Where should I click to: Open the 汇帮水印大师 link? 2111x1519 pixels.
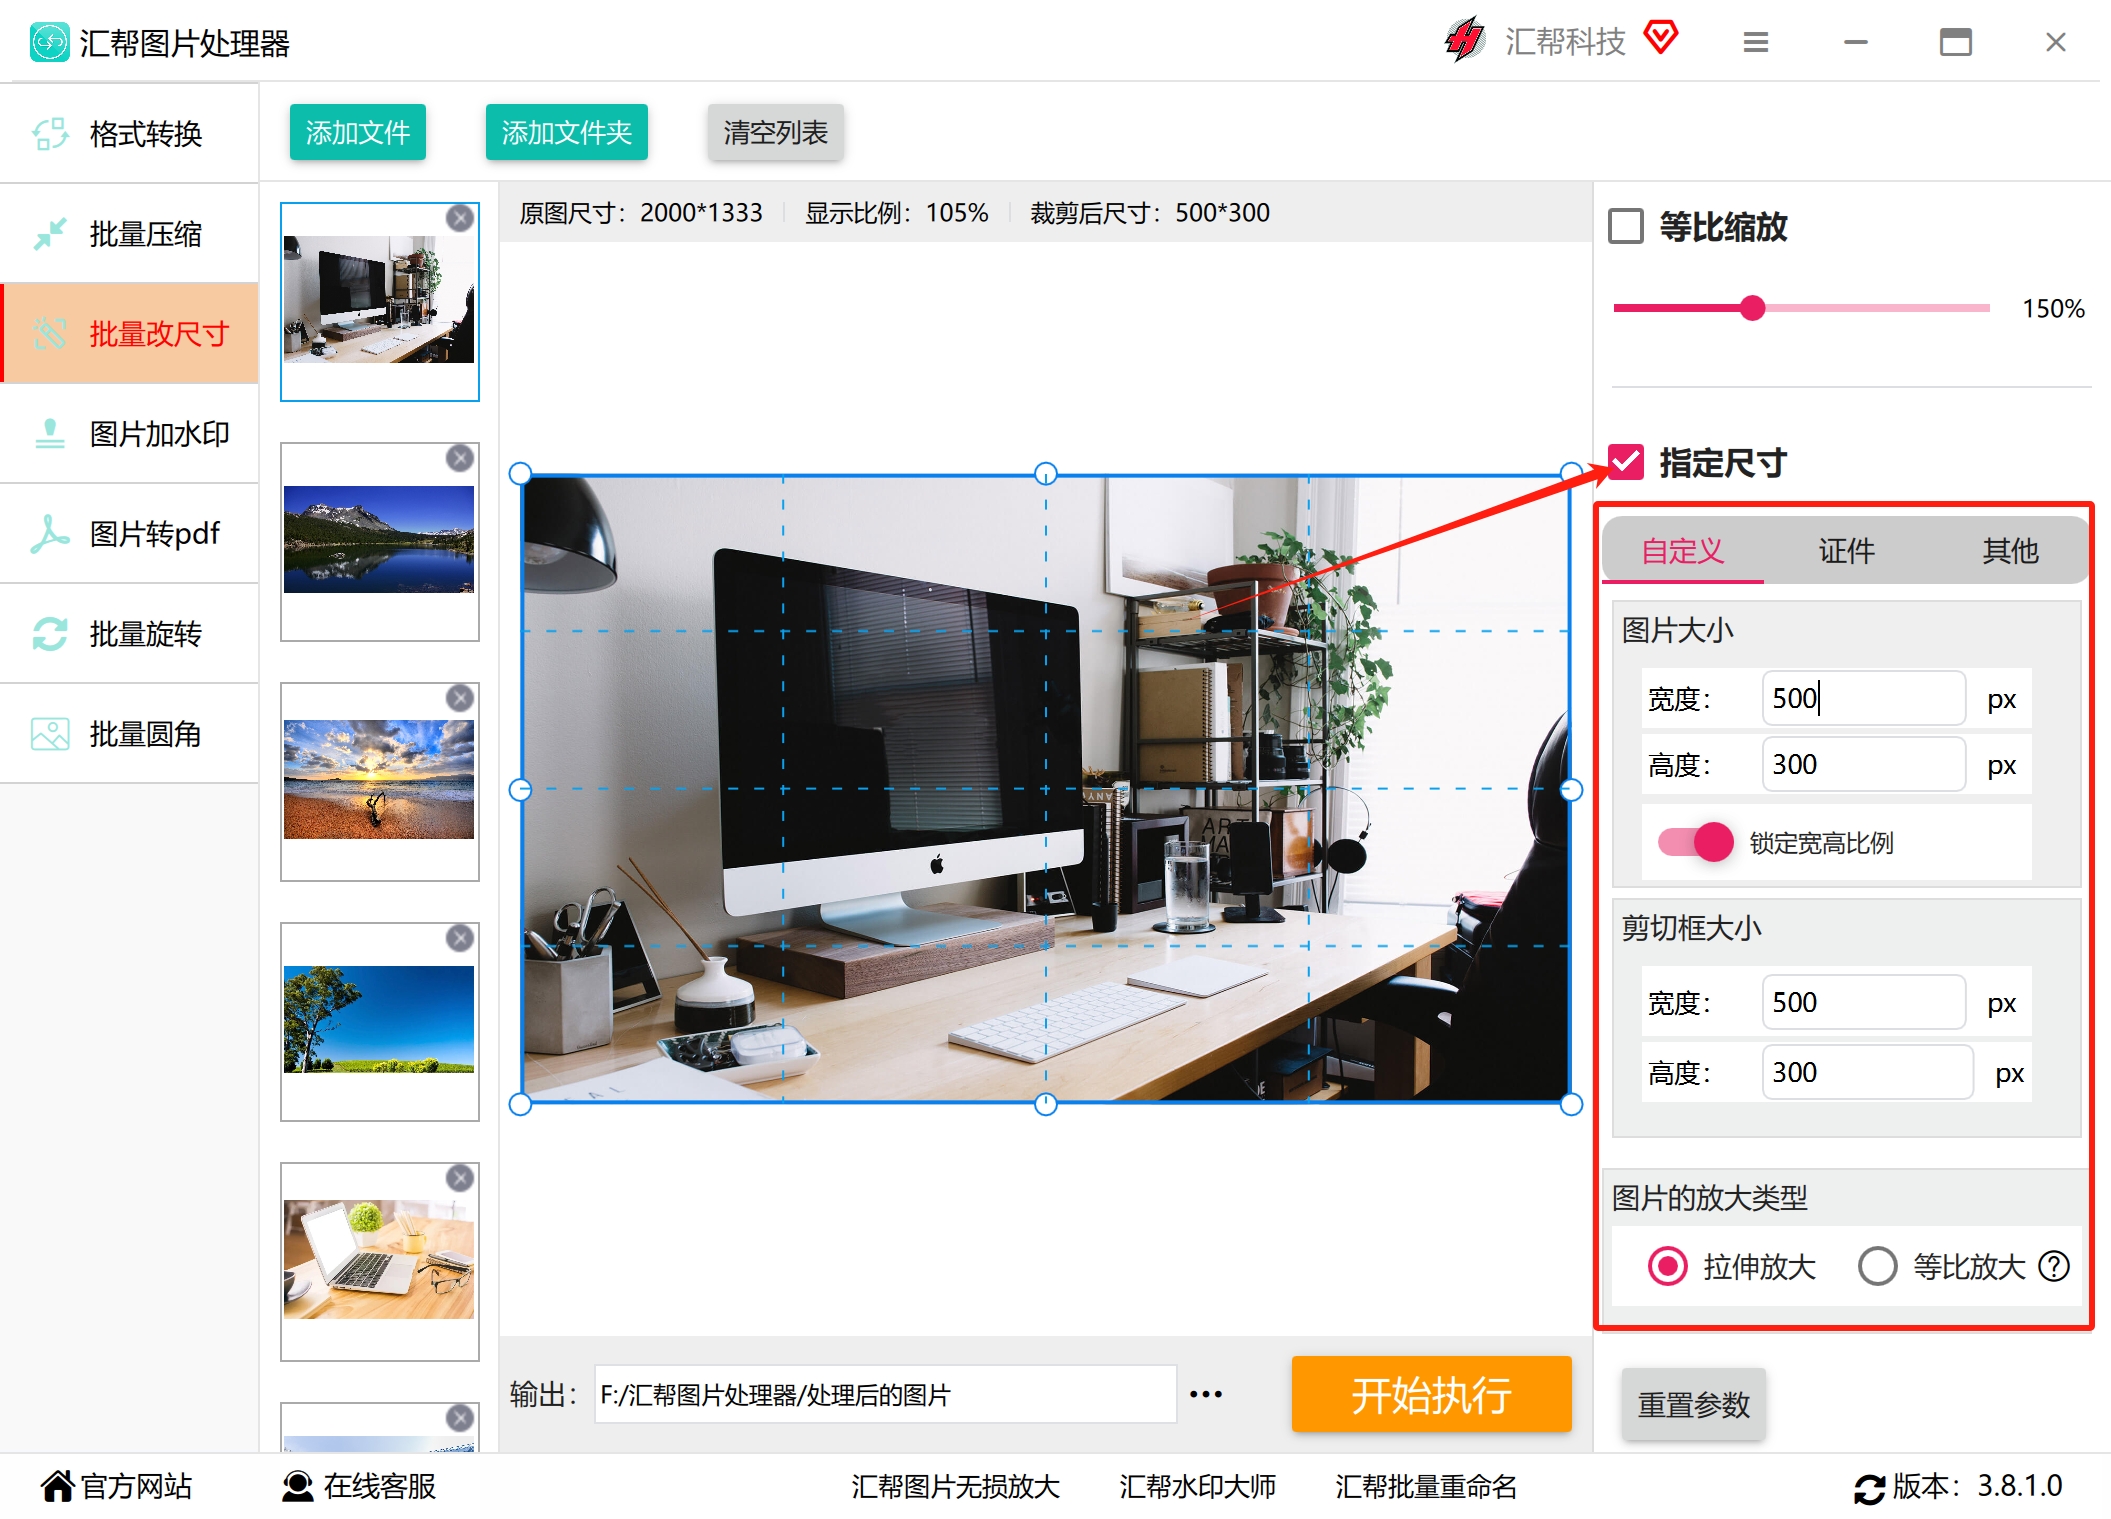tap(1197, 1487)
